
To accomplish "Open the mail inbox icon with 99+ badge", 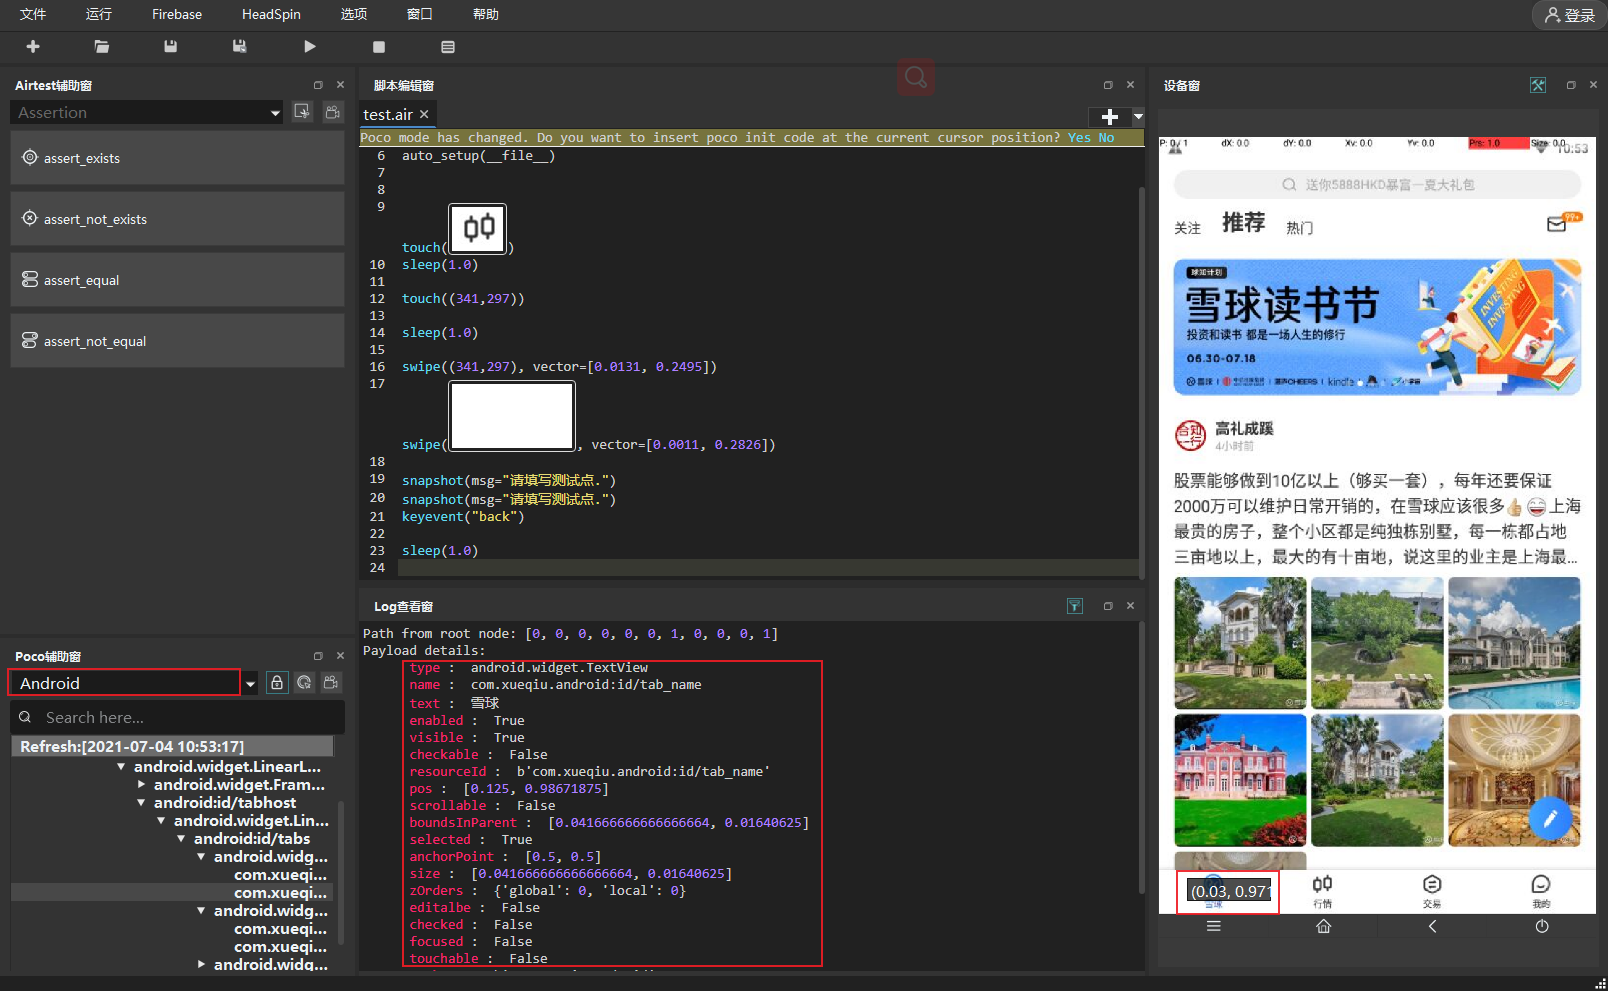I will click(1559, 224).
